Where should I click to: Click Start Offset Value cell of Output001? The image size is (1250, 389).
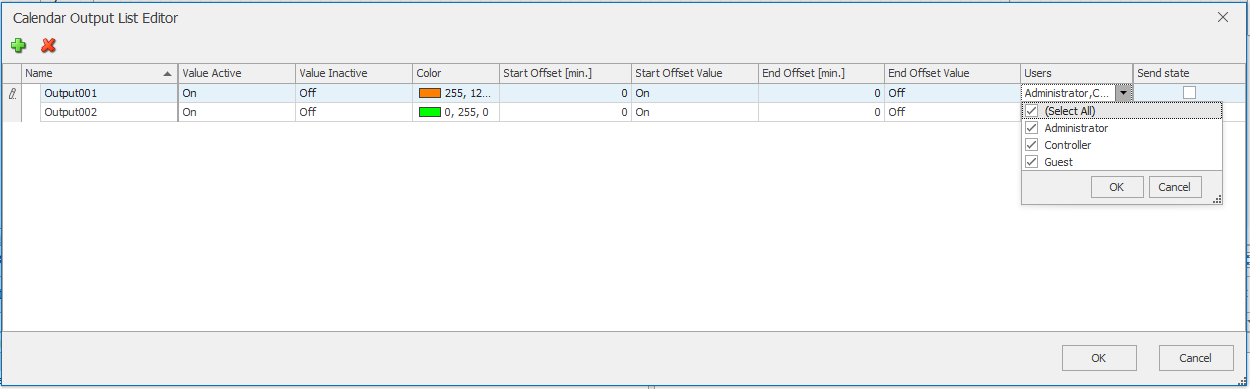point(695,93)
